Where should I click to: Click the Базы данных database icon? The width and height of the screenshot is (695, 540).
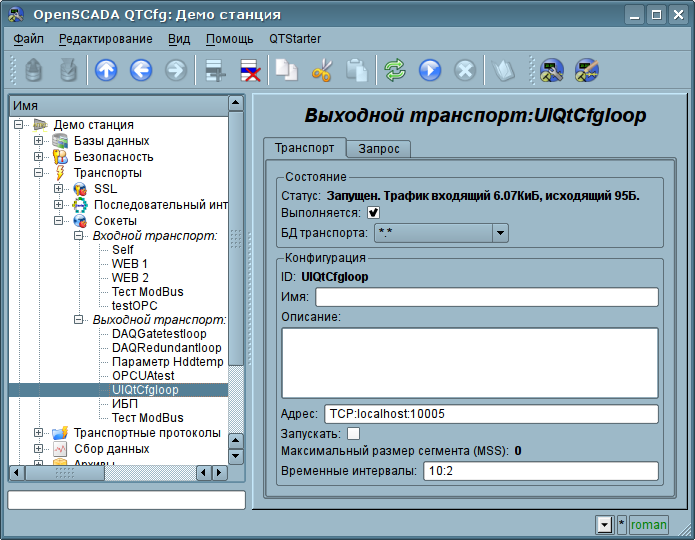pos(60,141)
